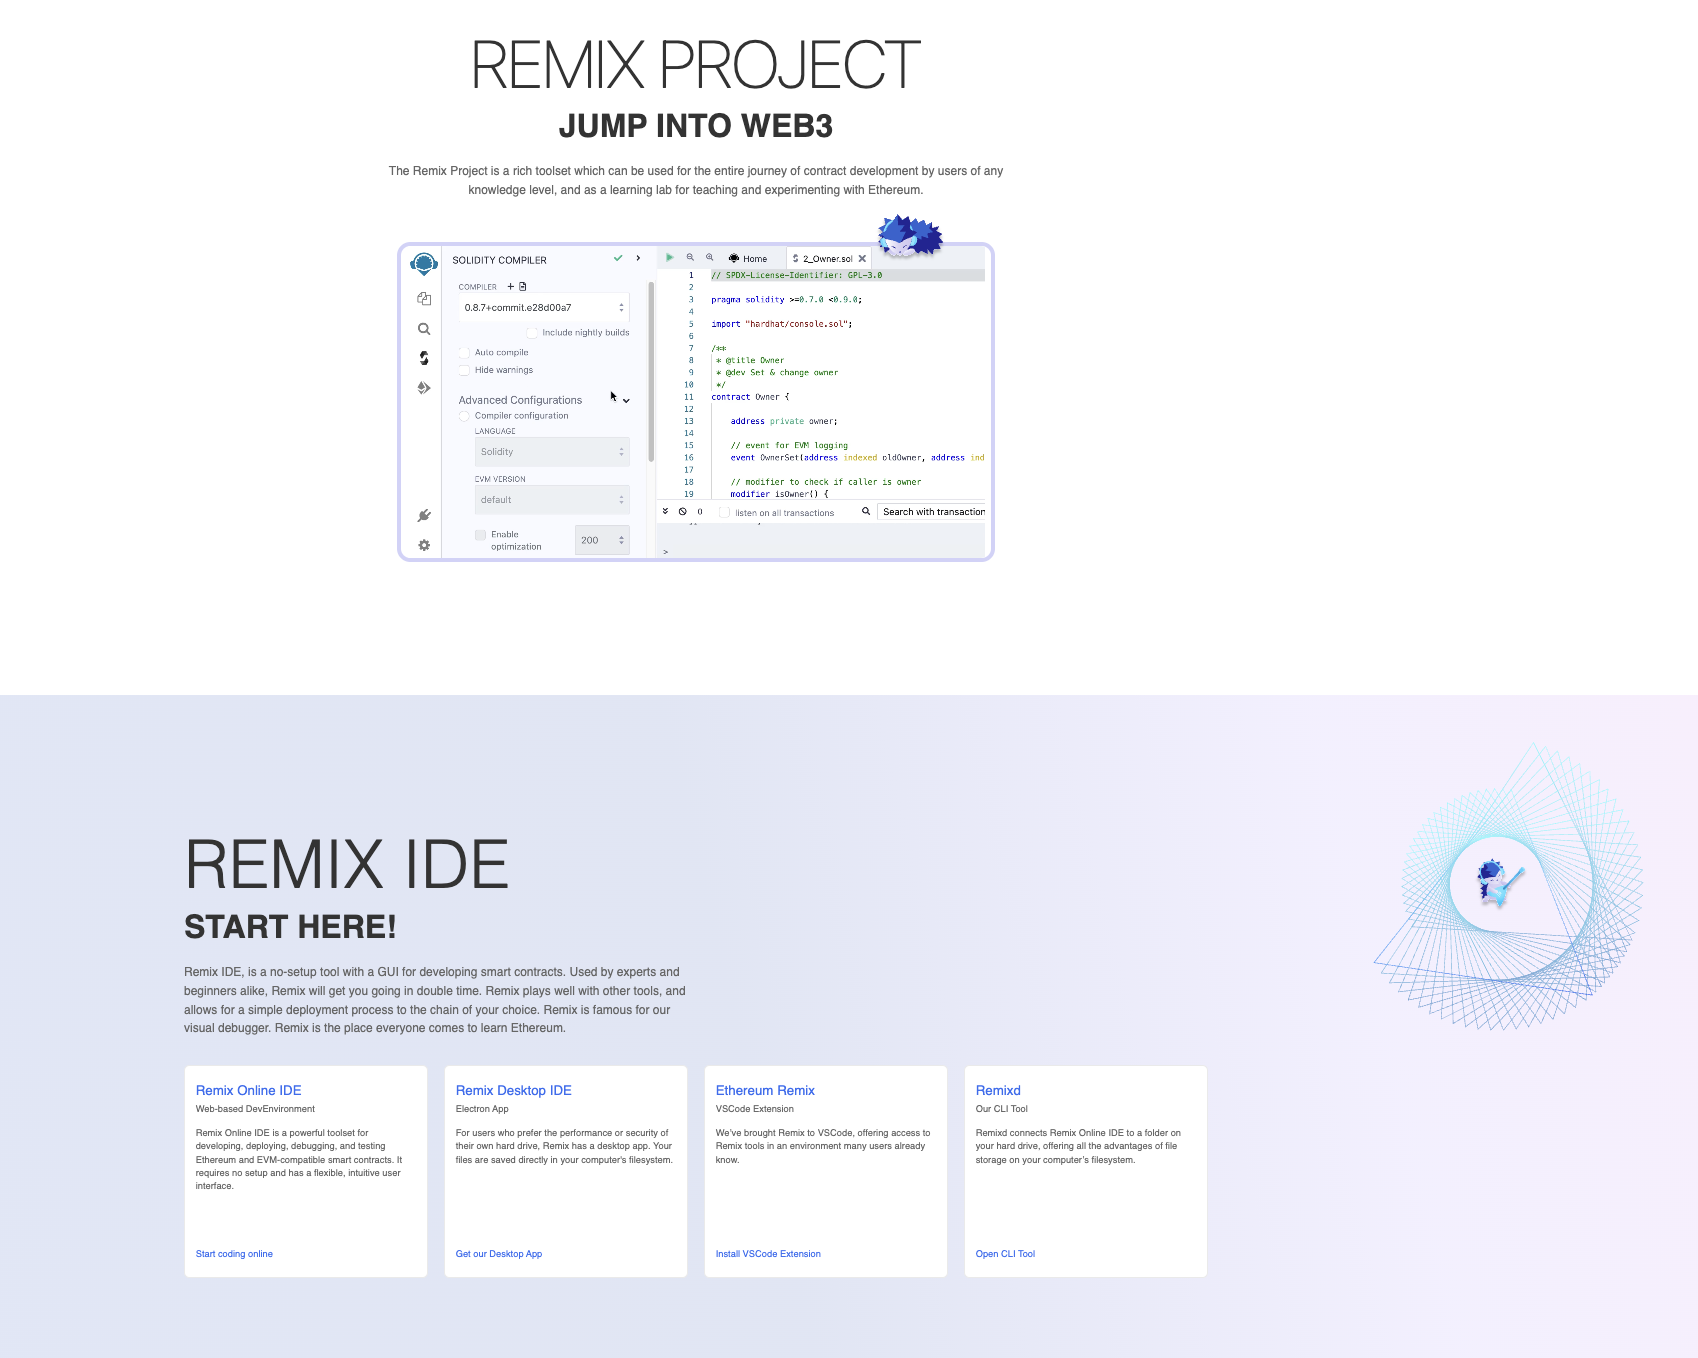The height and width of the screenshot is (1358, 1698).
Task: Click the REMIX IDE heading
Action: (x=347, y=865)
